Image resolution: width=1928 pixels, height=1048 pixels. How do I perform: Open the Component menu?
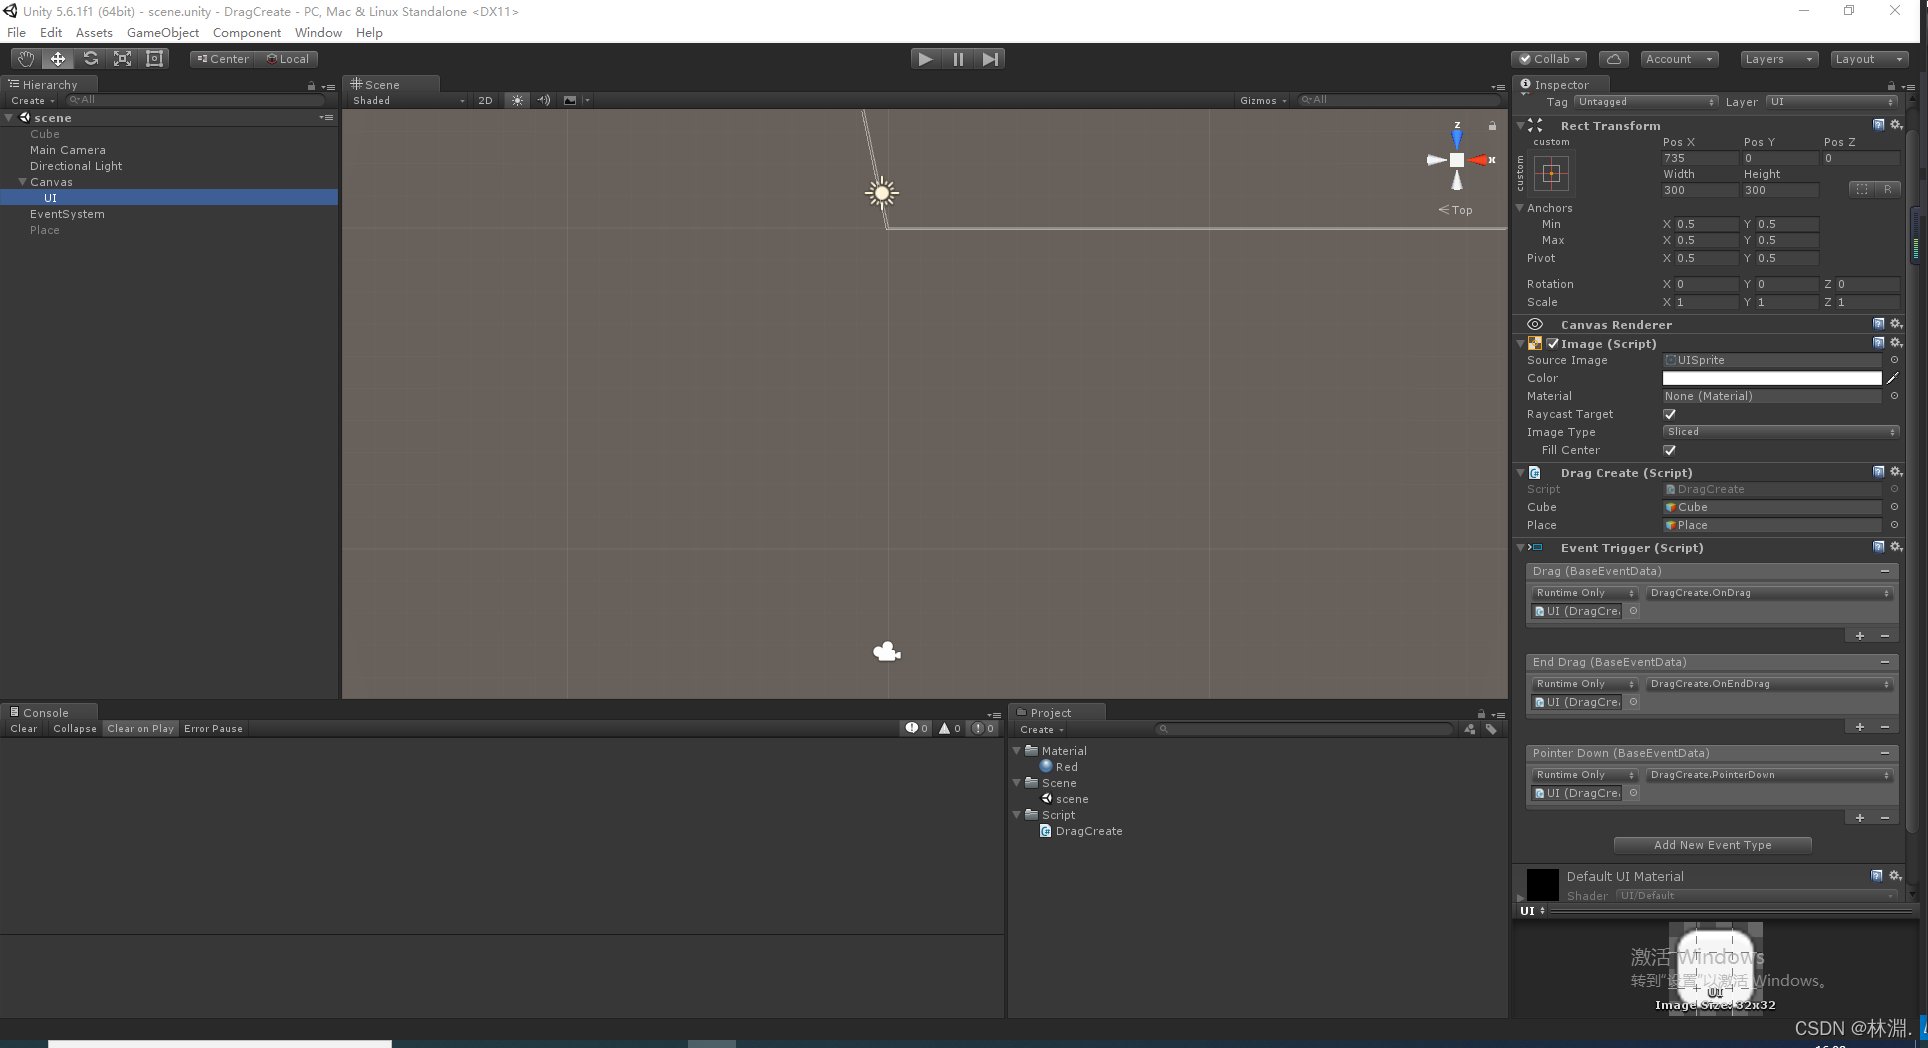pos(247,32)
